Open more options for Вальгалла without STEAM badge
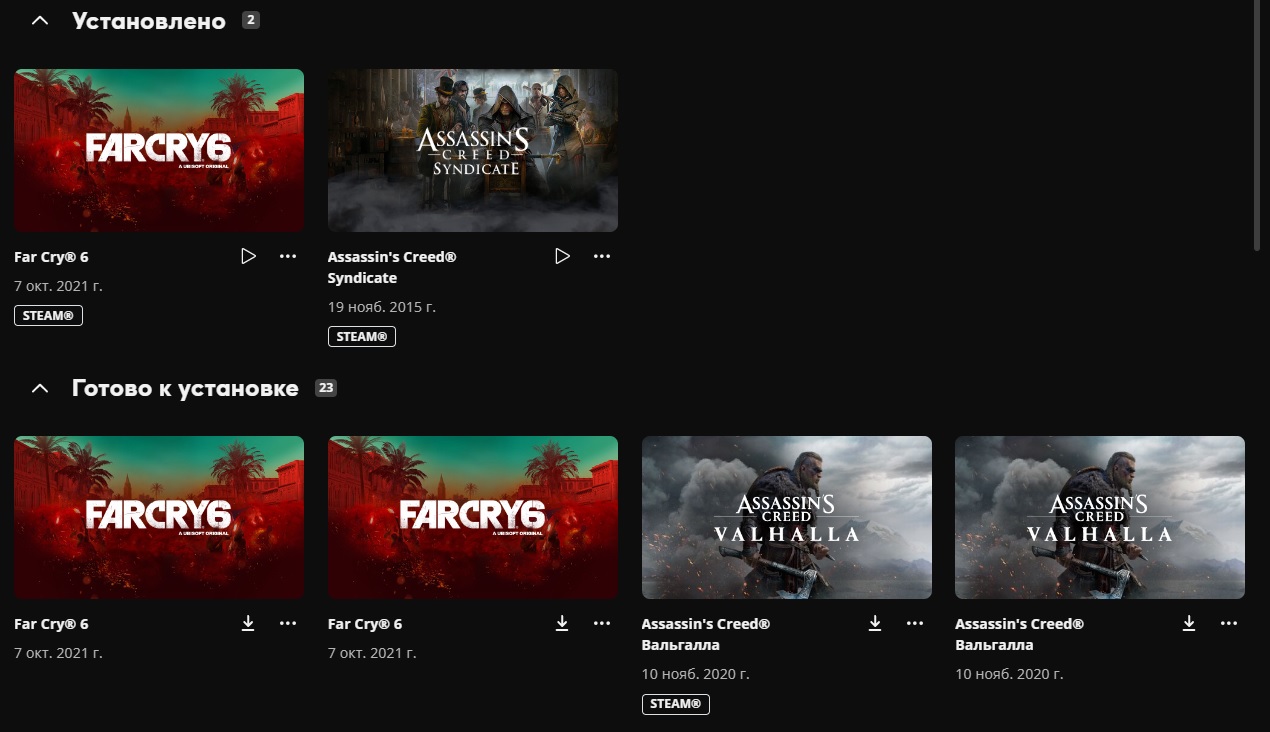This screenshot has width=1270, height=732. pos(1229,623)
